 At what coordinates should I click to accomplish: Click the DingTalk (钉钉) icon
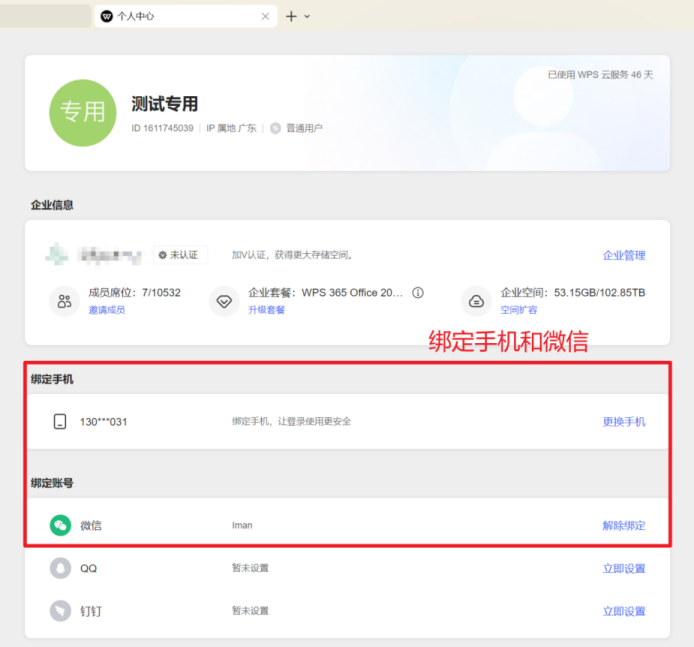[x=61, y=611]
